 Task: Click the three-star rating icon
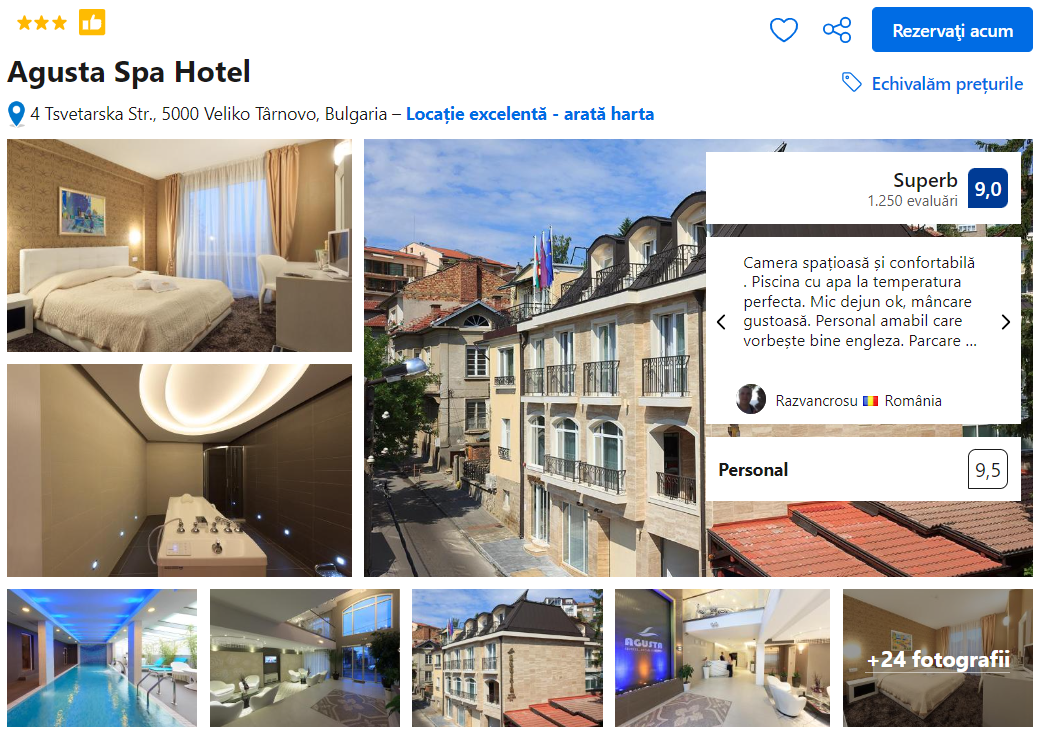42,23
